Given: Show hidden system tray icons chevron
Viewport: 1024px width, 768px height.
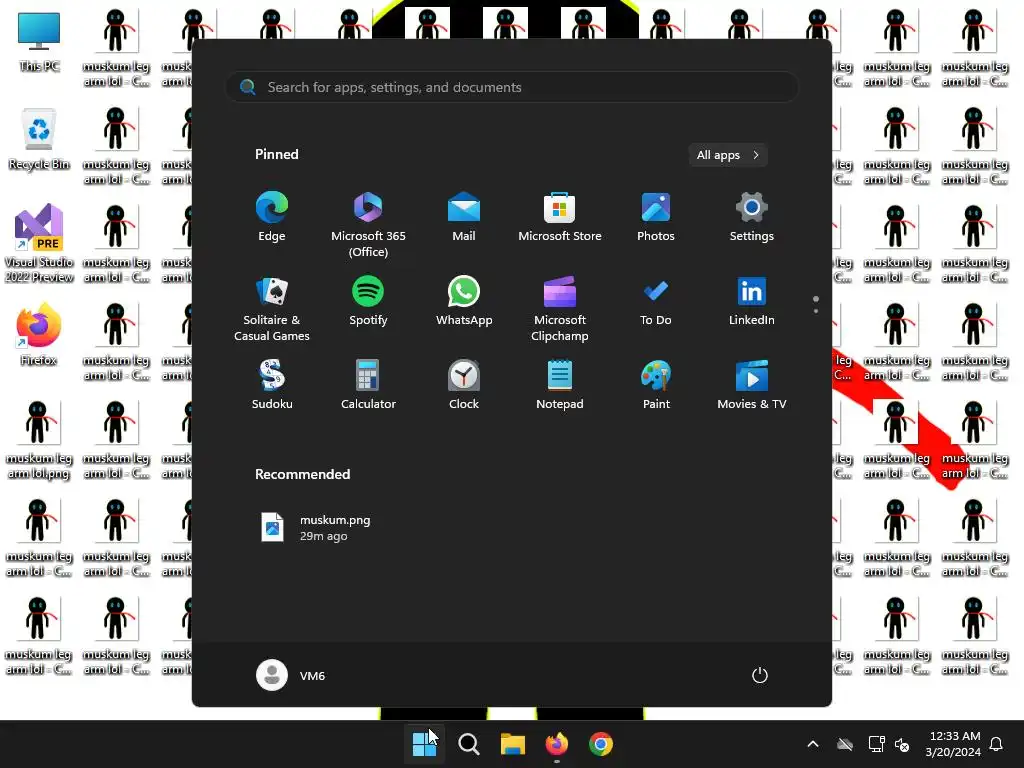Looking at the screenshot, I should coord(813,744).
